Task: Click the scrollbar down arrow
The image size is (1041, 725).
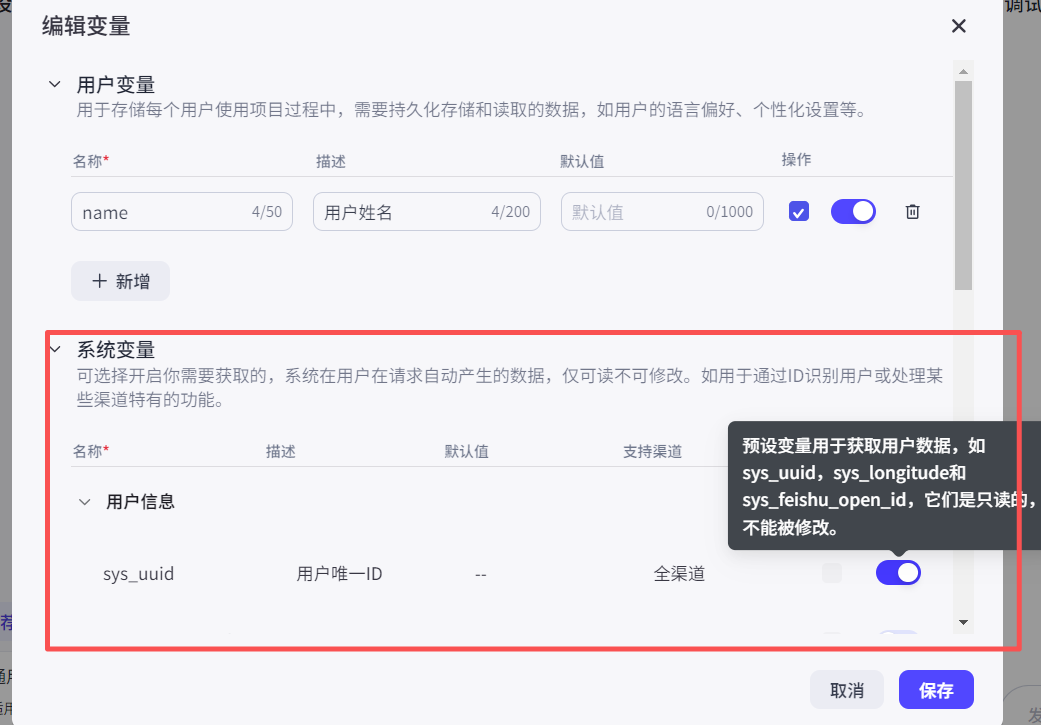Action: pyautogui.click(x=963, y=622)
